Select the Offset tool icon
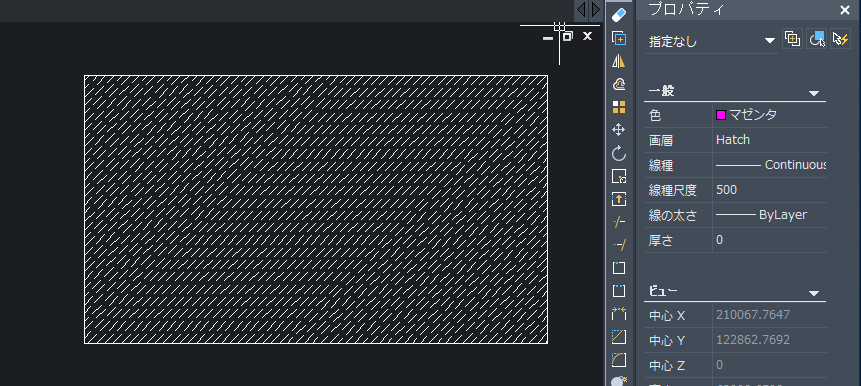 (619, 84)
